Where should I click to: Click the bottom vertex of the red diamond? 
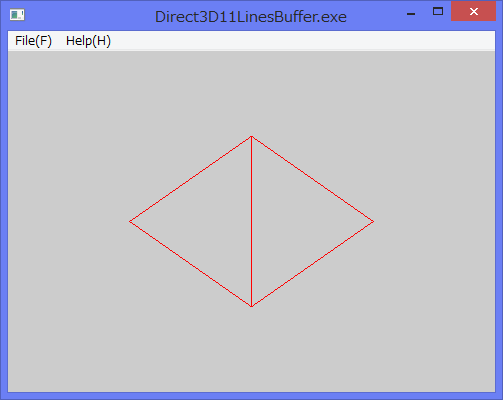tap(251, 306)
